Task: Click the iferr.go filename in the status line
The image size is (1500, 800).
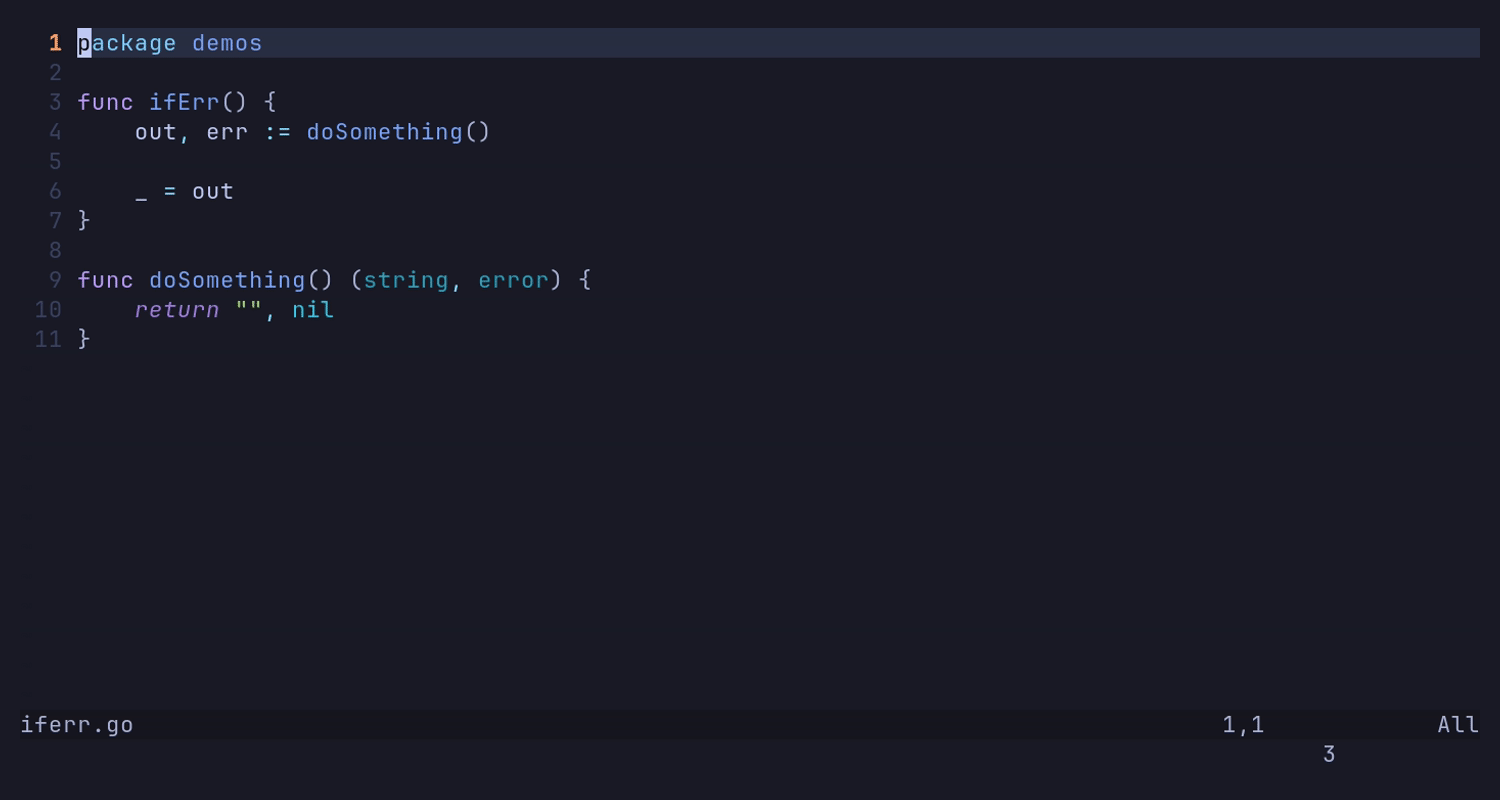Action: pos(77,725)
